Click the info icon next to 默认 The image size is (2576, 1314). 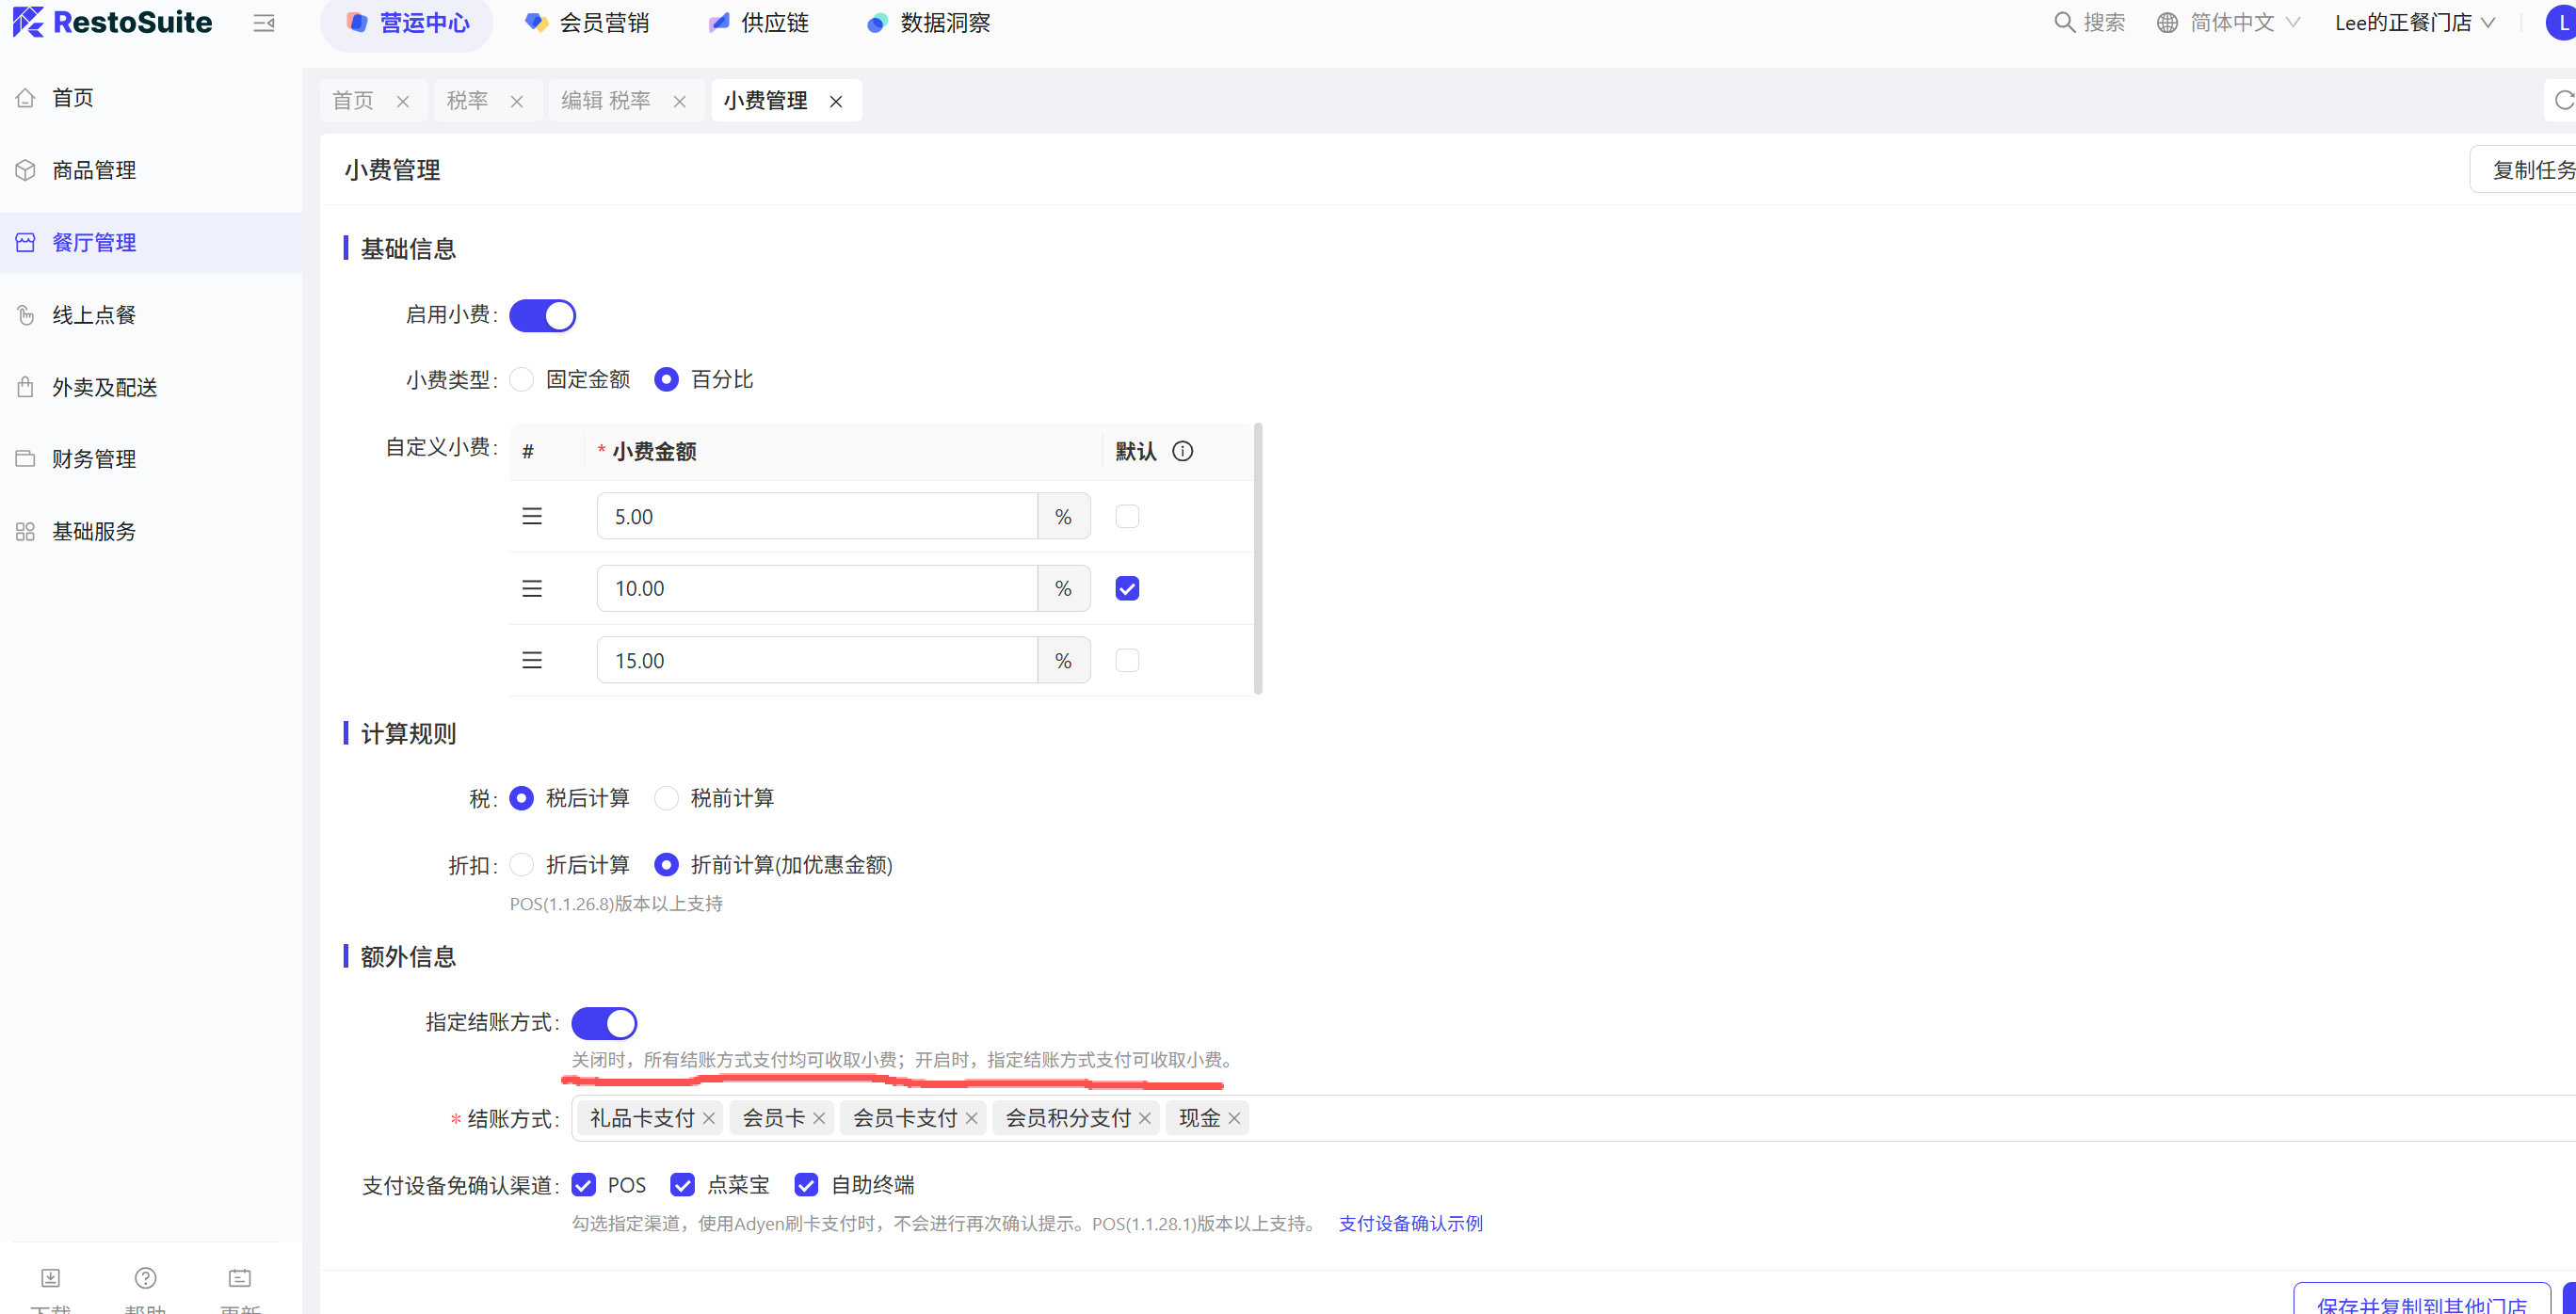(x=1182, y=451)
